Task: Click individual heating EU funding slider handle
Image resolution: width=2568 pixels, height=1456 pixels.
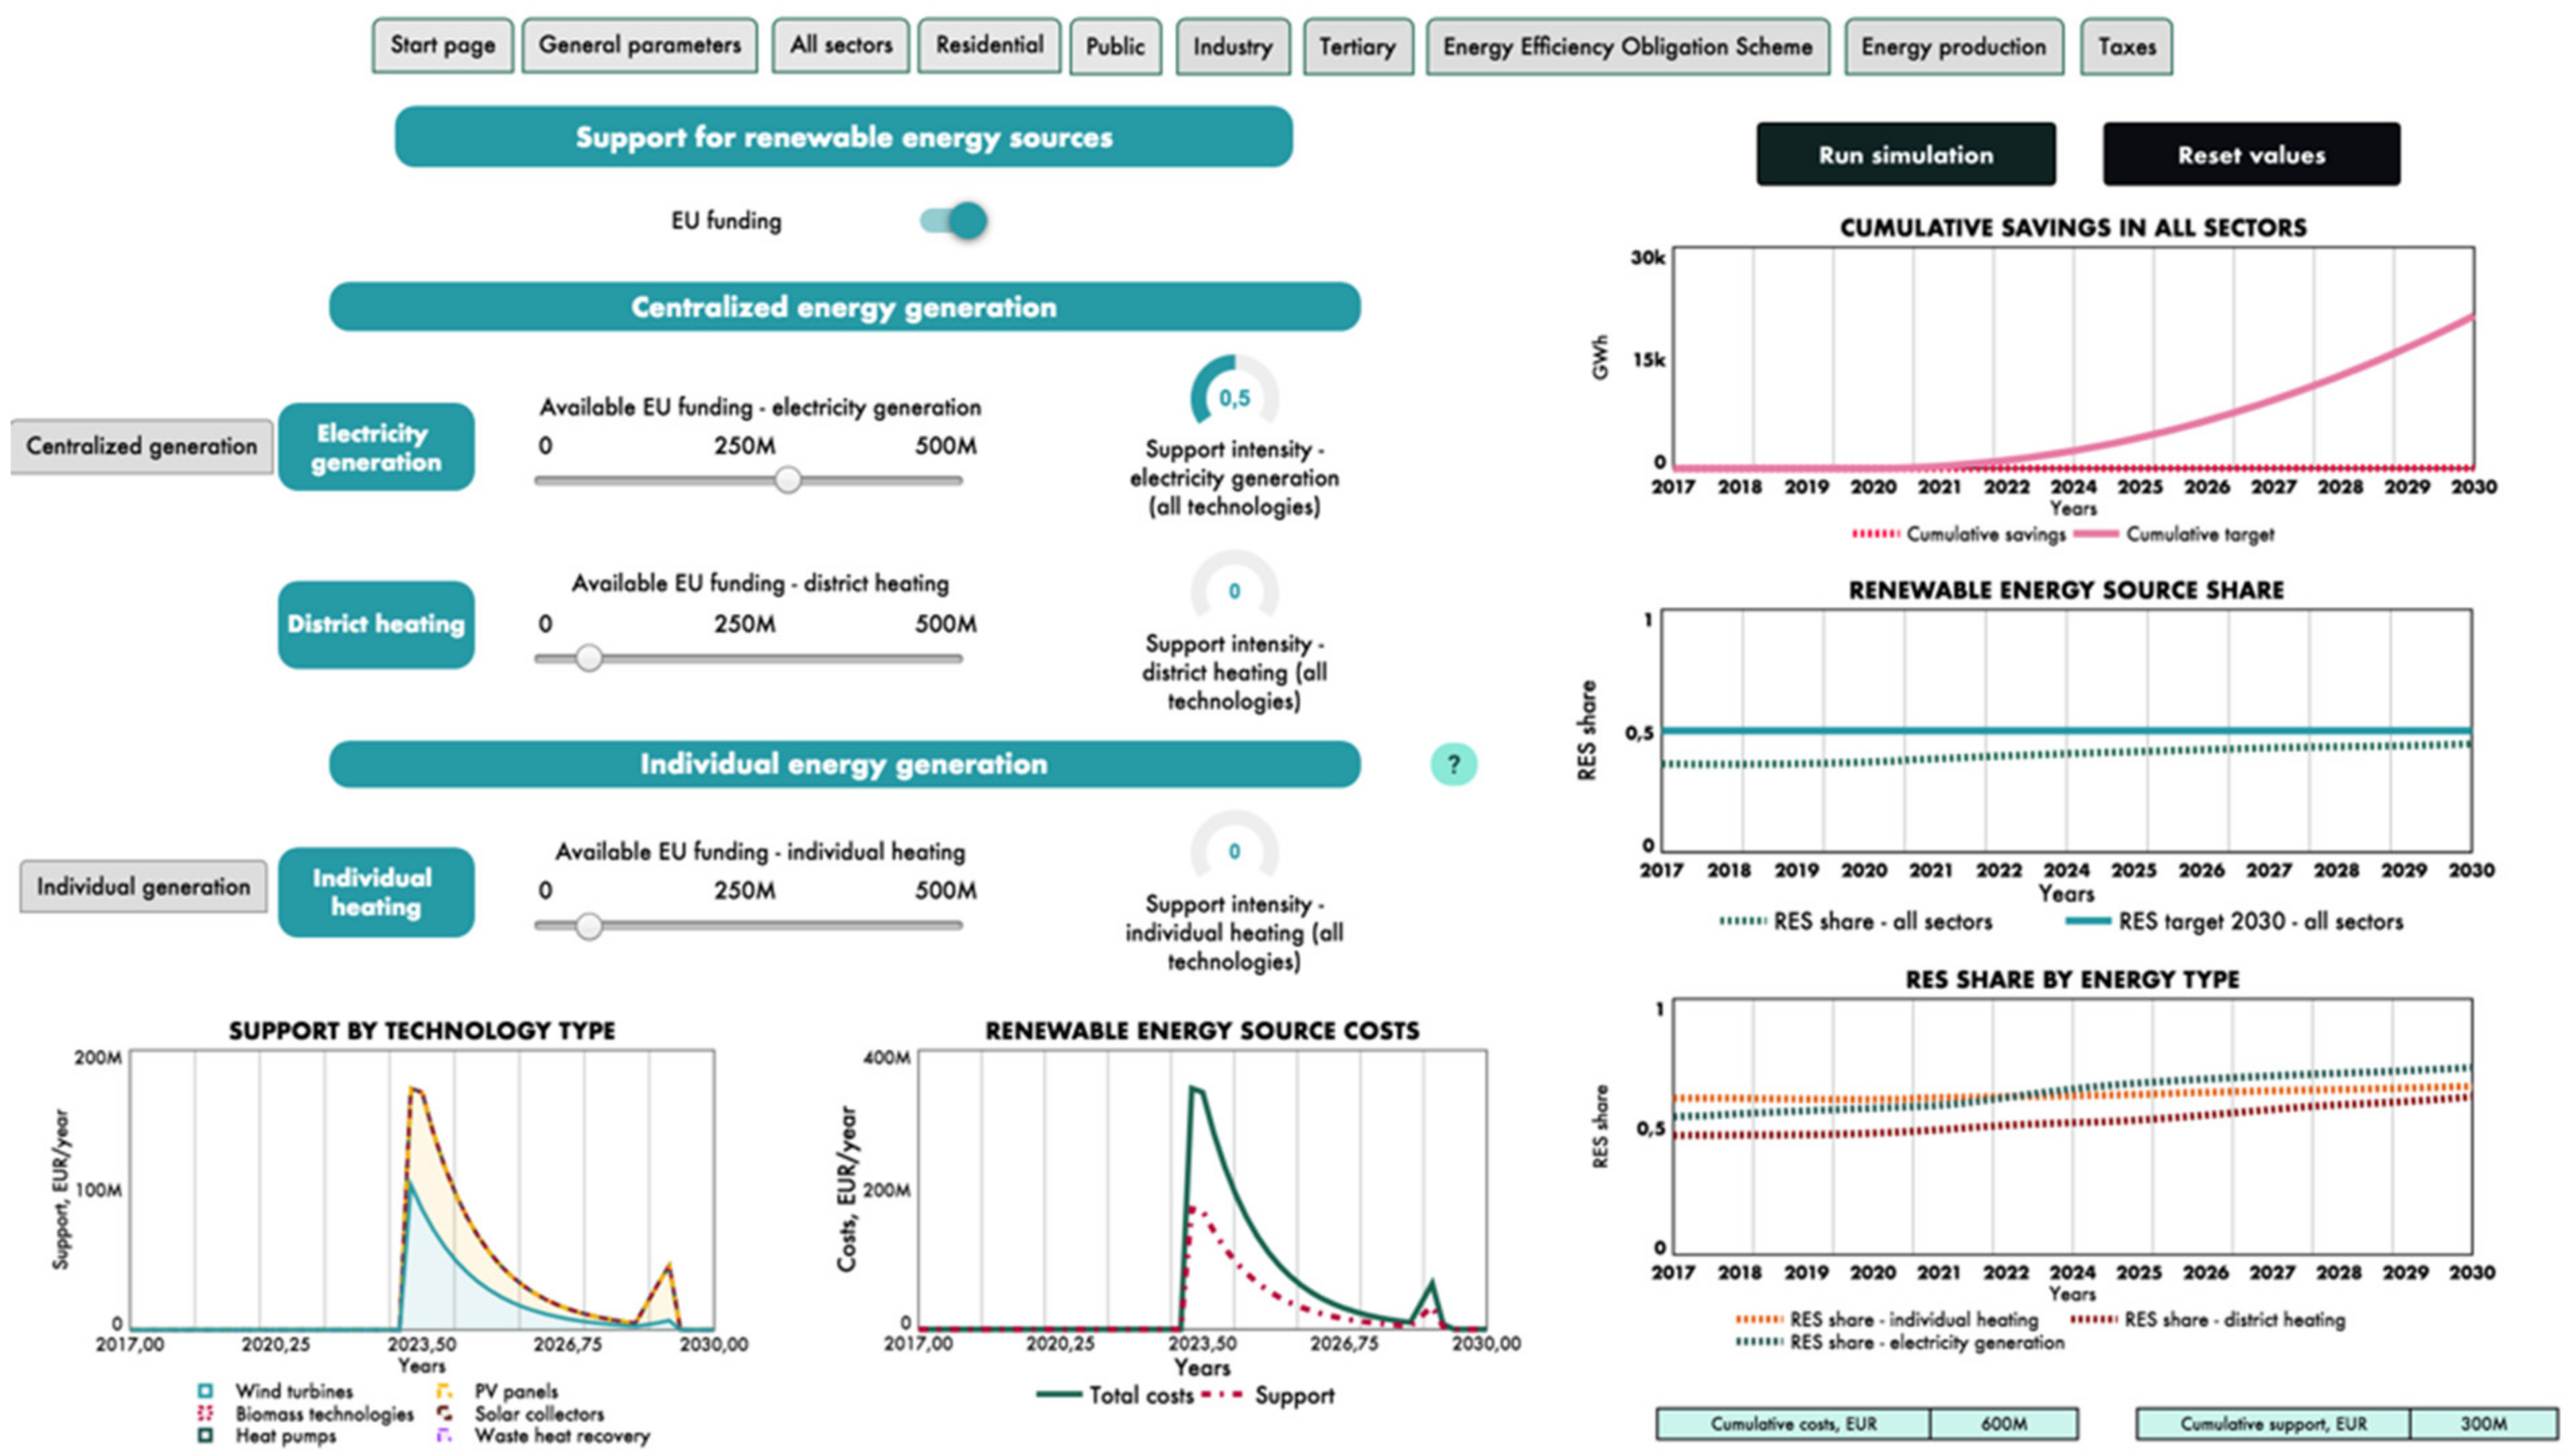Action: 589,926
